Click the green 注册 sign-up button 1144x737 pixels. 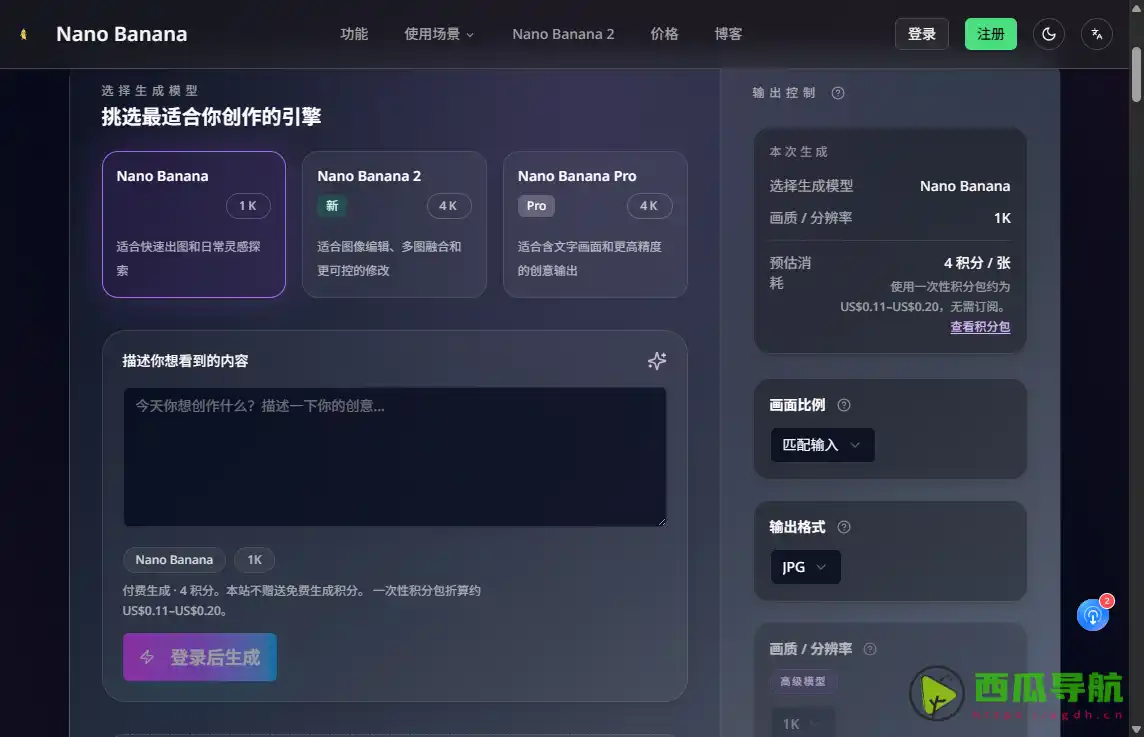(x=991, y=34)
